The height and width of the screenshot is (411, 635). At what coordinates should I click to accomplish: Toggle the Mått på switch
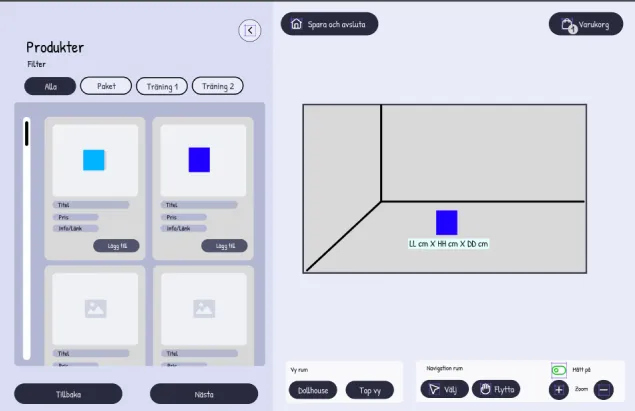[559, 370]
